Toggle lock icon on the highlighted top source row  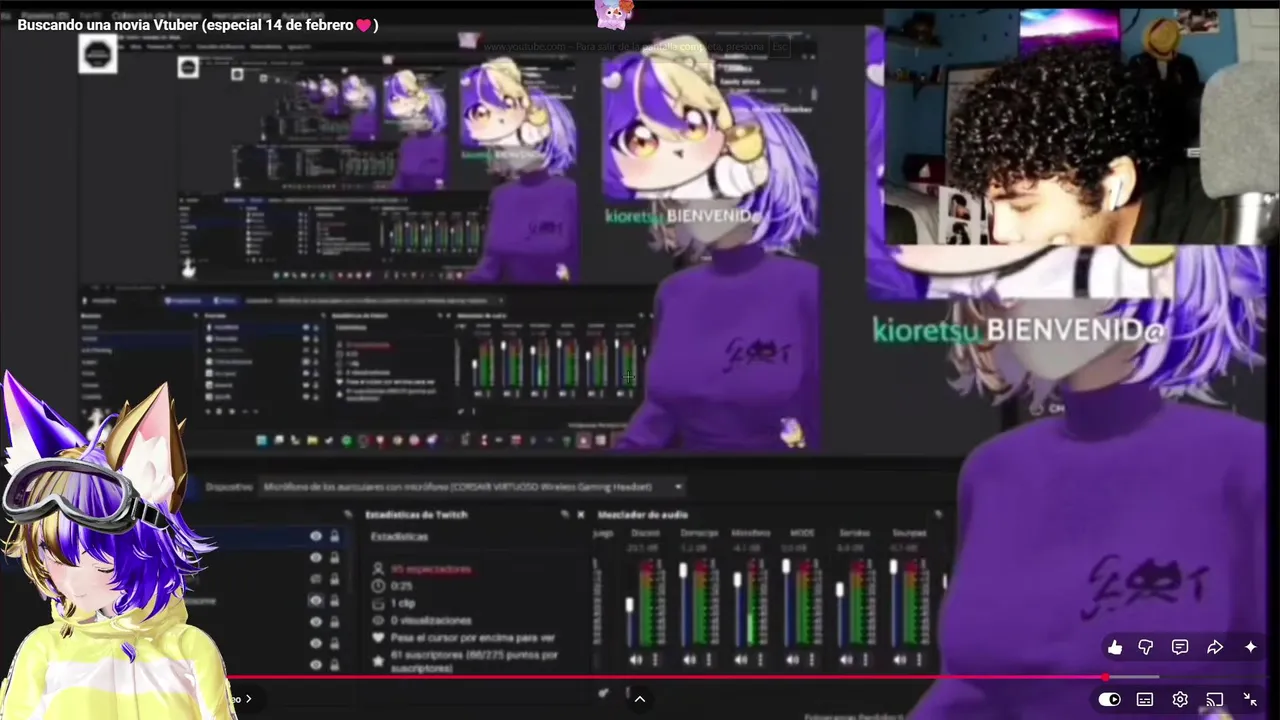tap(334, 537)
